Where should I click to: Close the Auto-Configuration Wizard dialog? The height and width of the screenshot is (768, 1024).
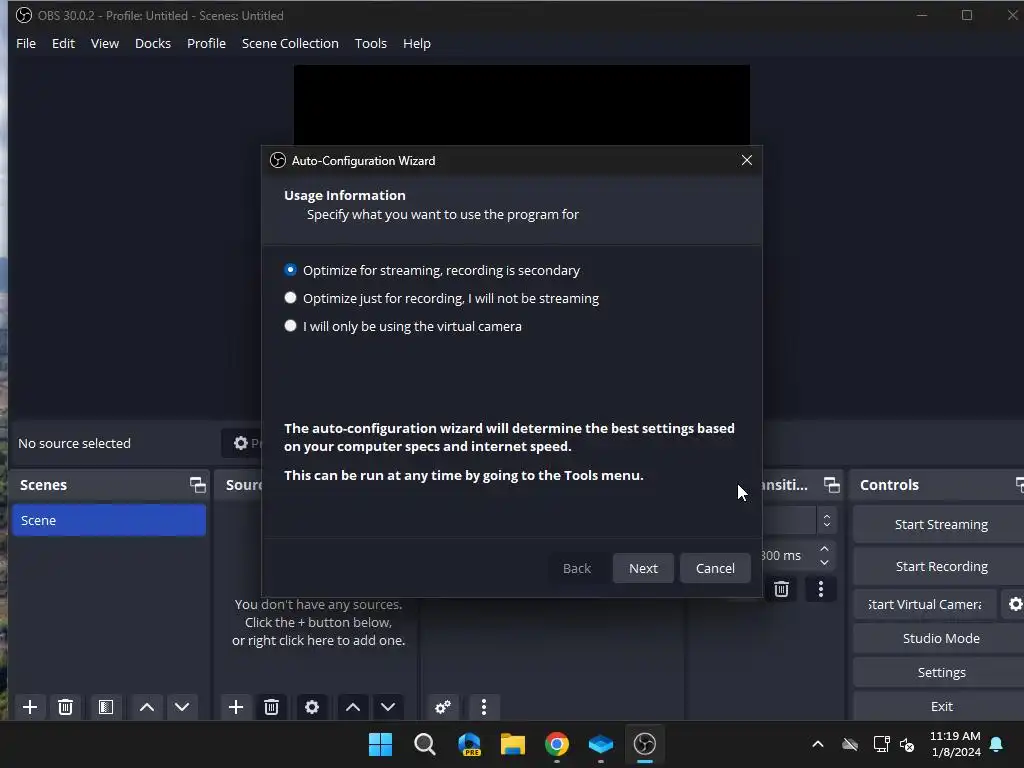point(747,160)
